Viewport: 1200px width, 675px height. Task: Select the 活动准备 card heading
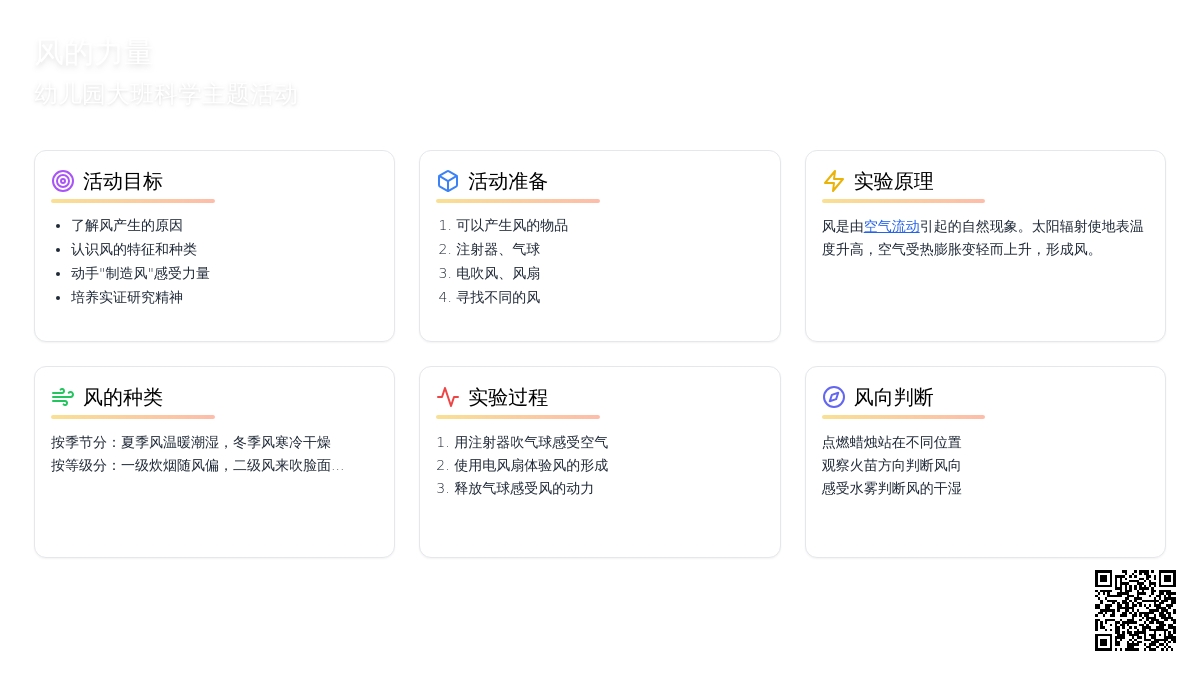[508, 181]
